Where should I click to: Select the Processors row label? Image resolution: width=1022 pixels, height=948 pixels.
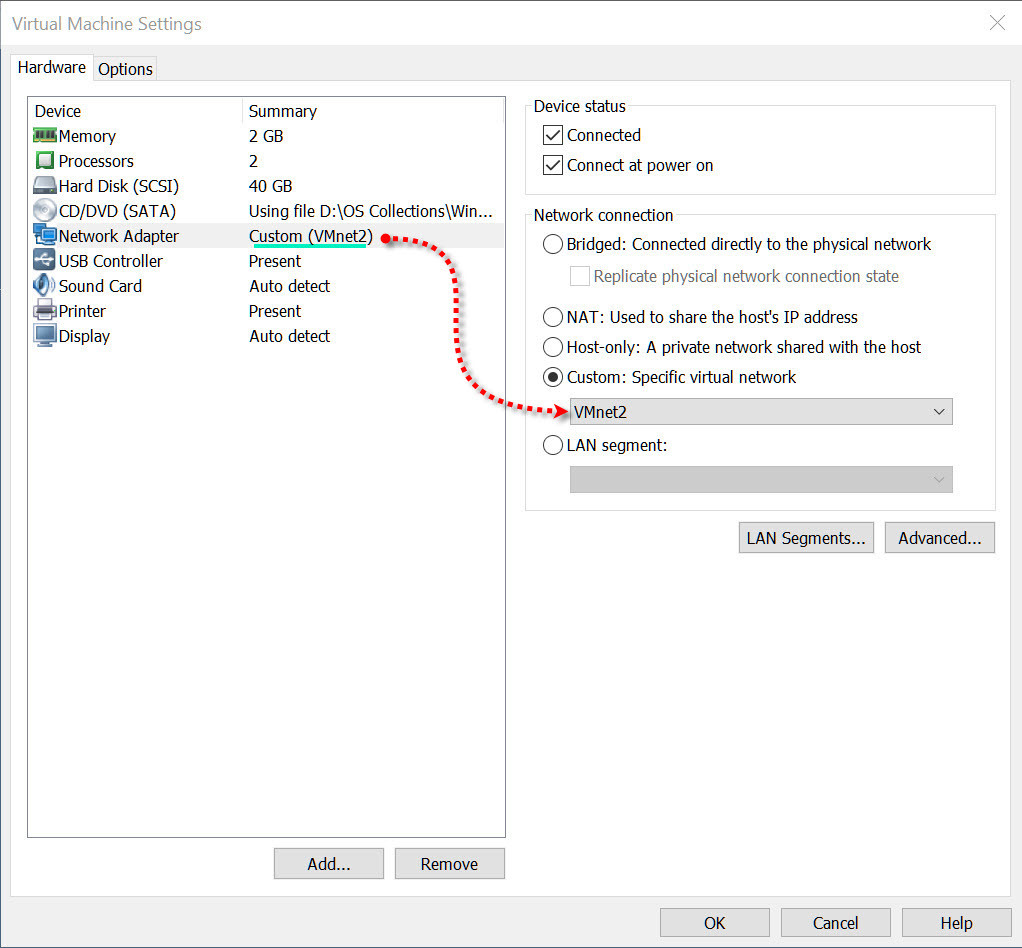pyautogui.click(x=96, y=161)
